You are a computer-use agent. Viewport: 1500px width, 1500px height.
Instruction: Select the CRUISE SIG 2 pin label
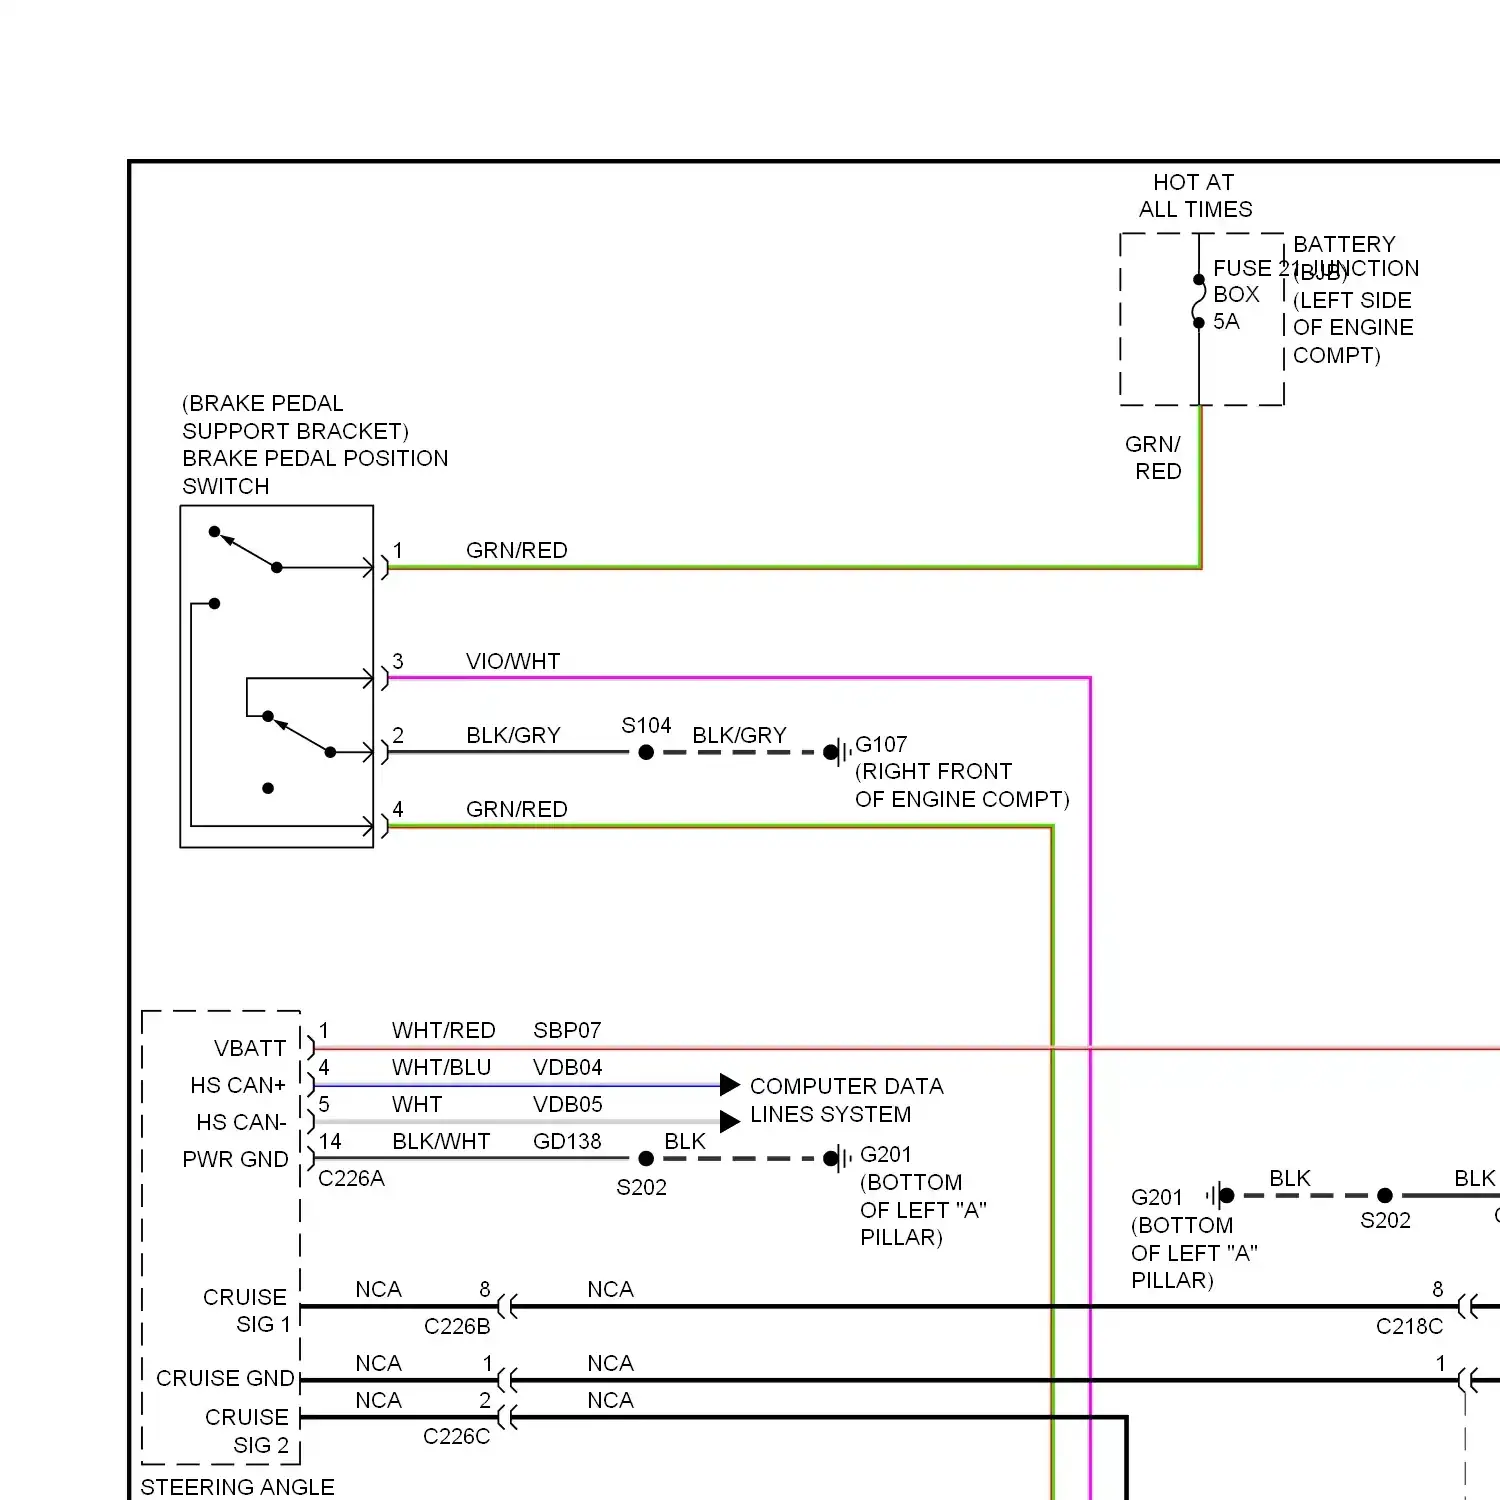point(247,1431)
